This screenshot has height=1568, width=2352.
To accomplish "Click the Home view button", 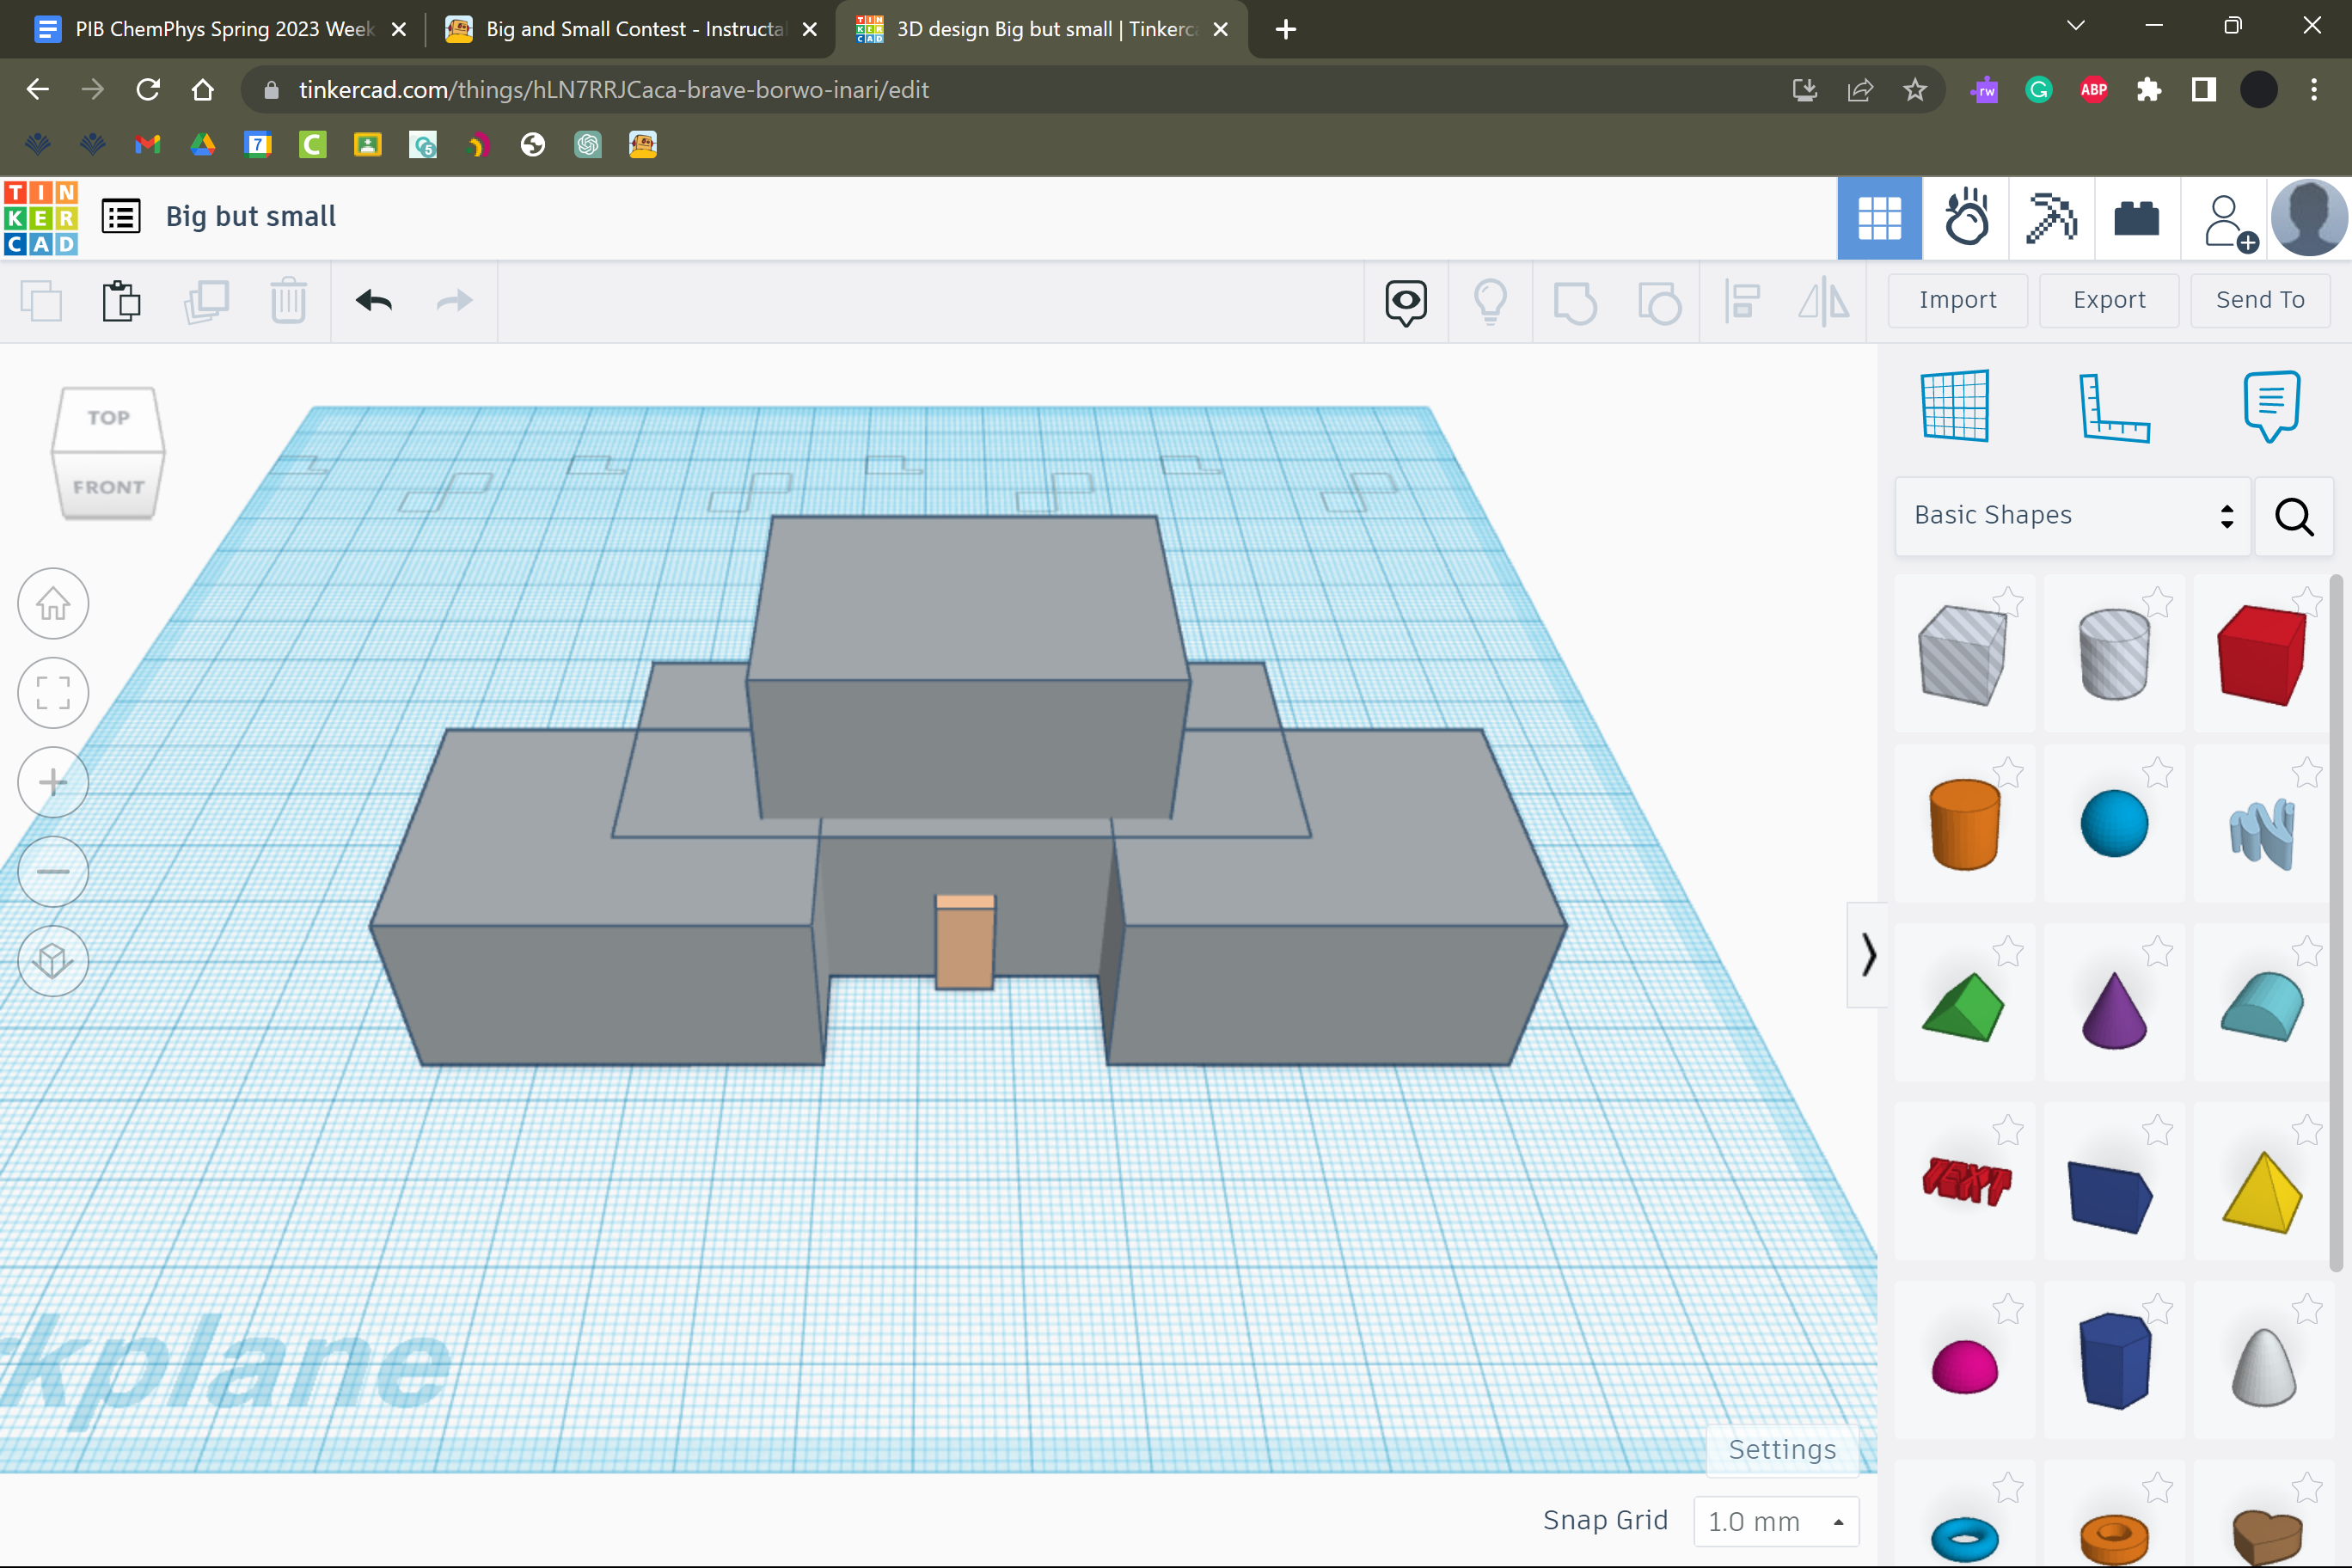I will click(x=53, y=604).
